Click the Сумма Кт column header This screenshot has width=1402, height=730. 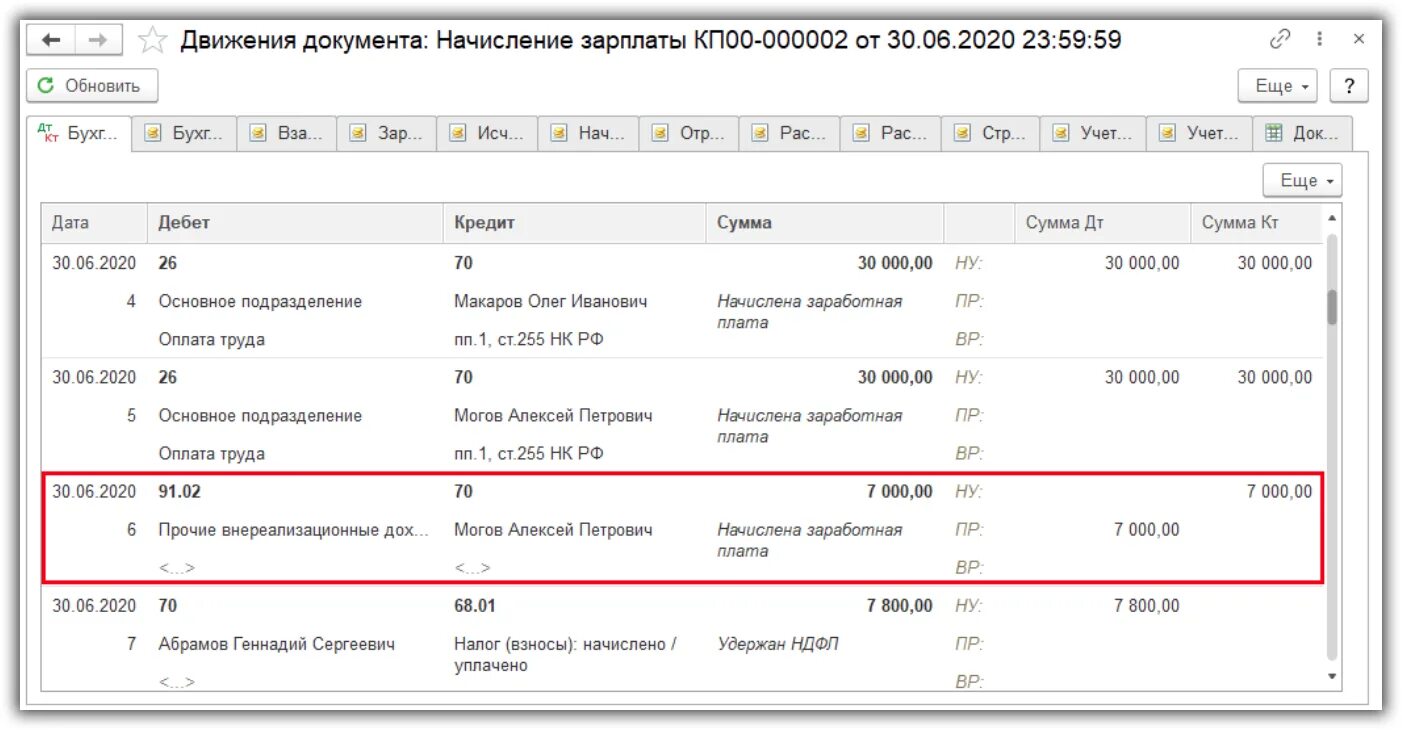(1255, 223)
